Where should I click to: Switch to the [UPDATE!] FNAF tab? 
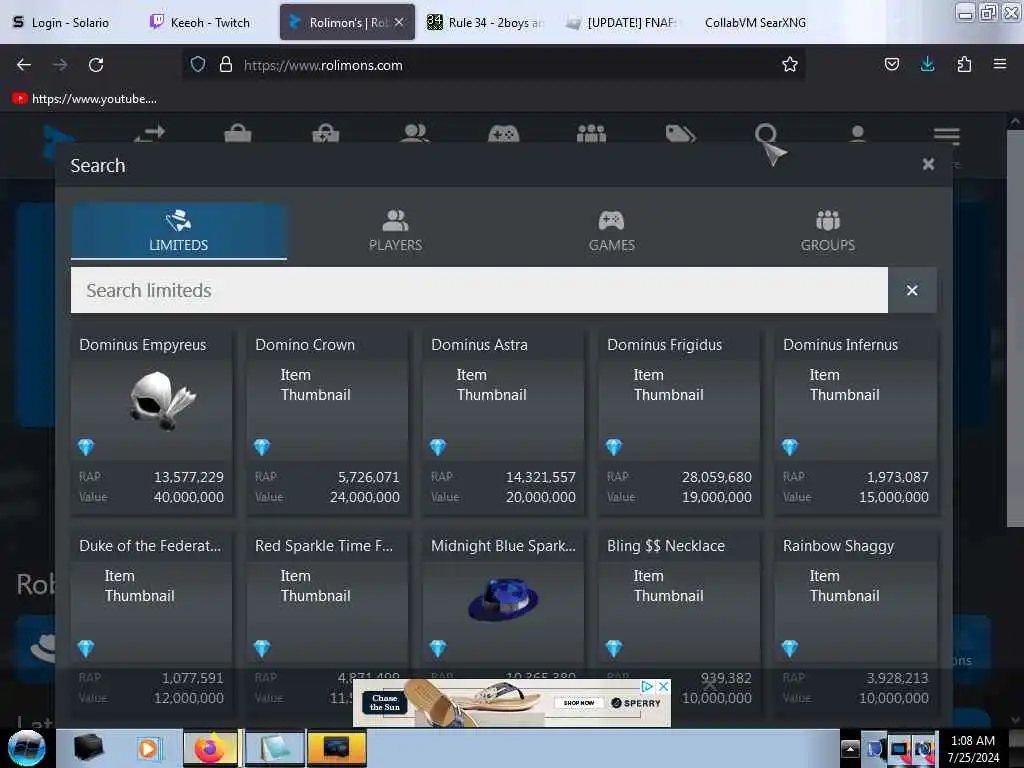[x=622, y=22]
